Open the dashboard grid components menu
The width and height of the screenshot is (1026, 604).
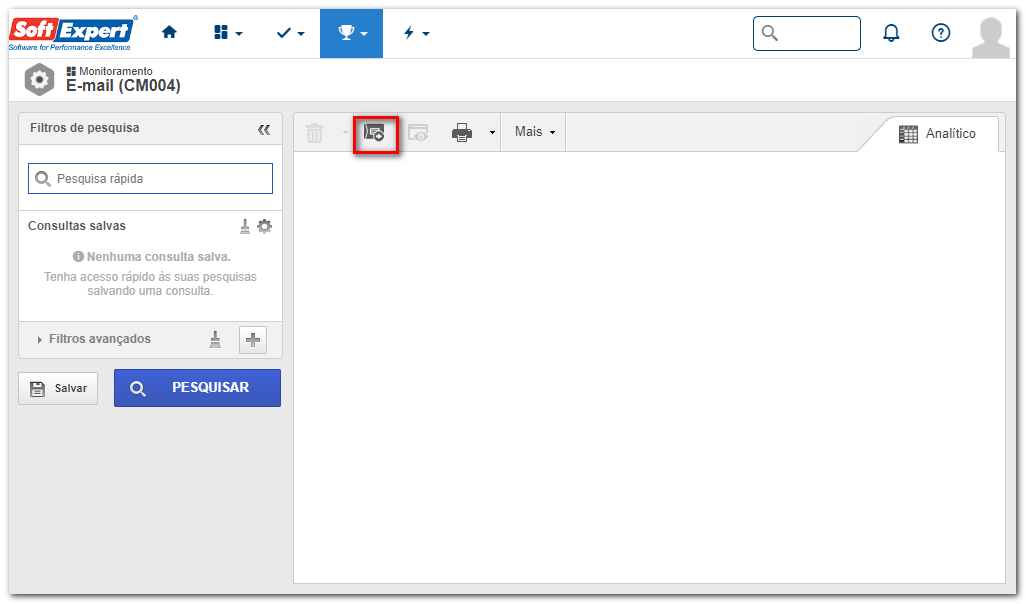click(x=228, y=33)
